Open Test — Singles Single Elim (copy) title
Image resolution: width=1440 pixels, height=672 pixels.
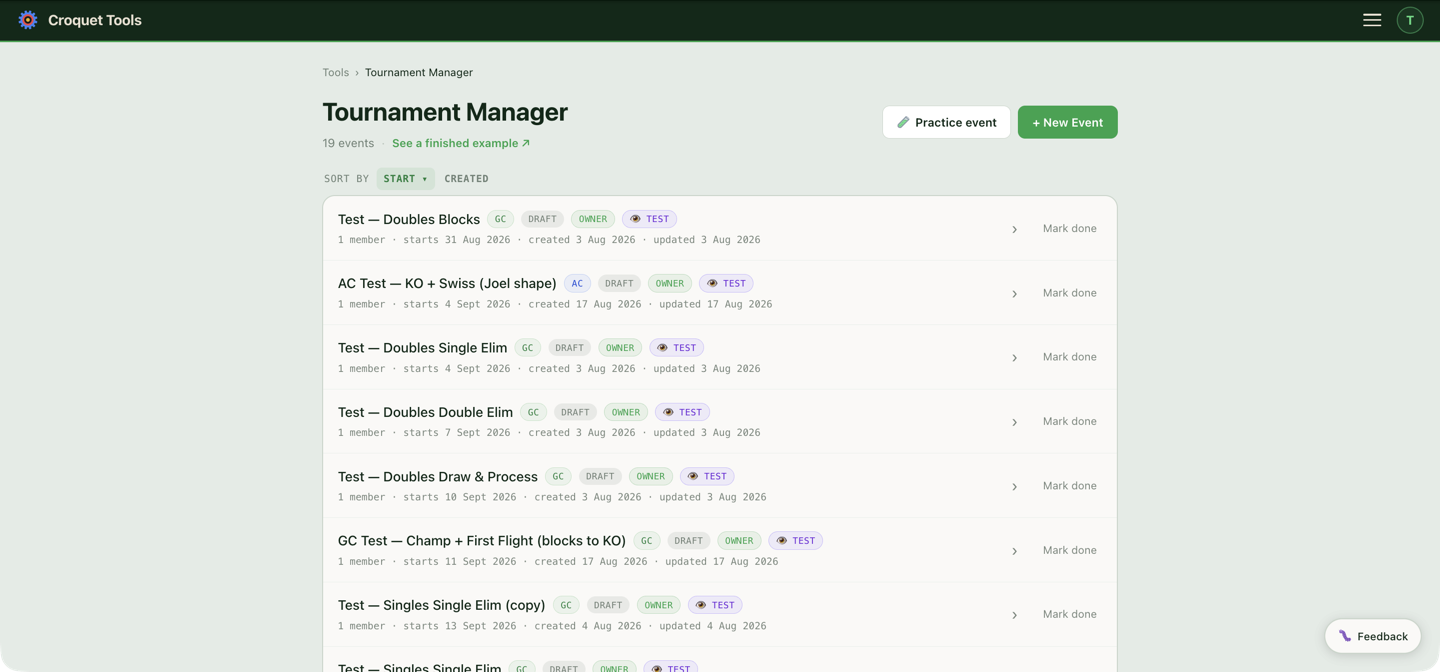tap(441, 605)
